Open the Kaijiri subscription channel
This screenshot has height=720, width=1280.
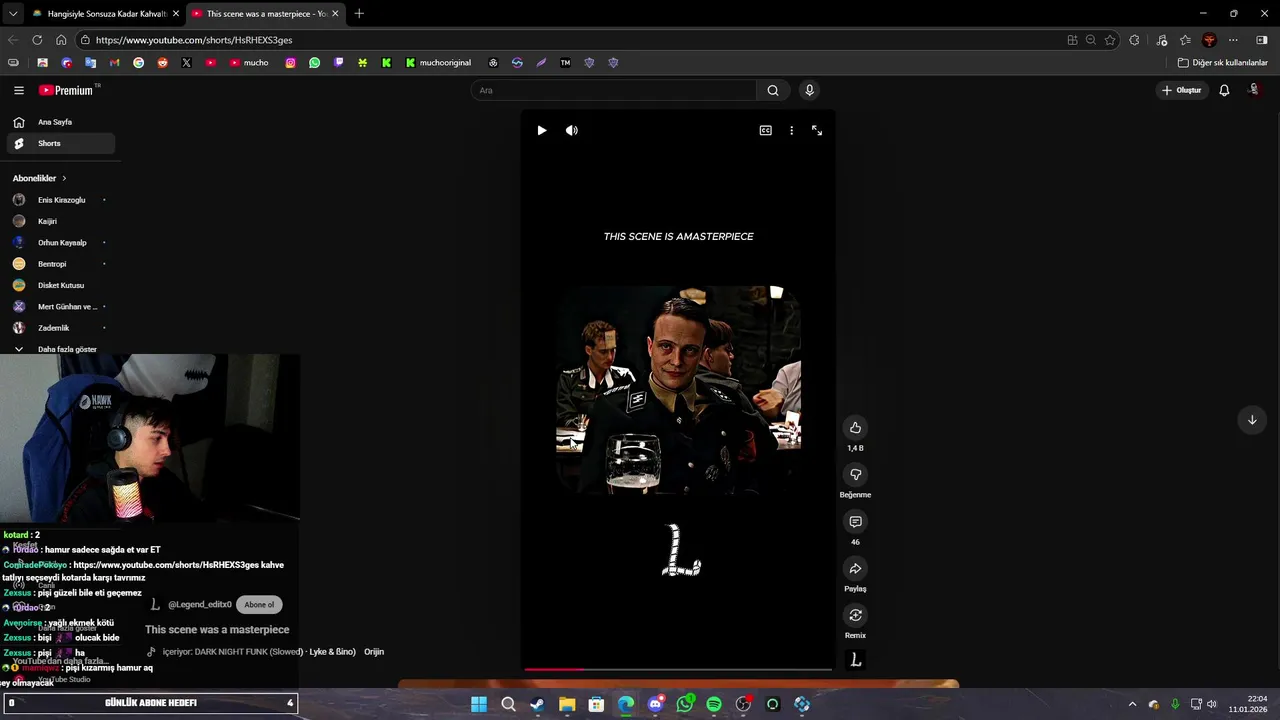pos(60,221)
